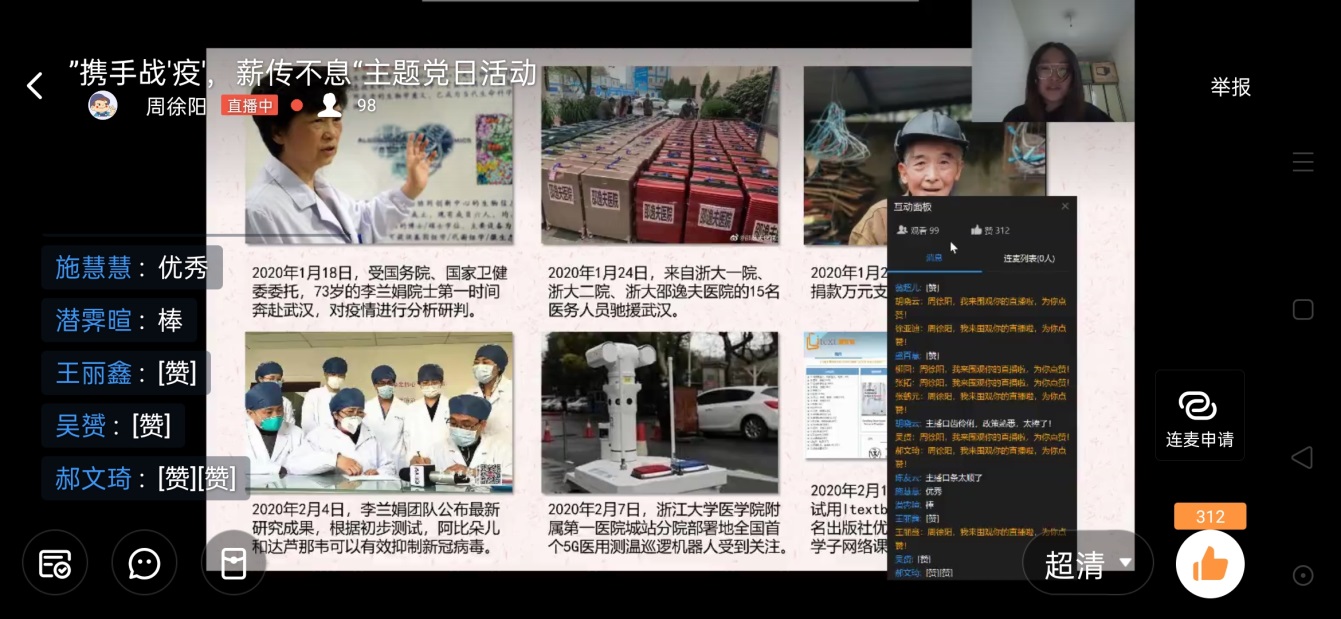Click 郝文琦's comment in chat overlay

(x=146, y=478)
